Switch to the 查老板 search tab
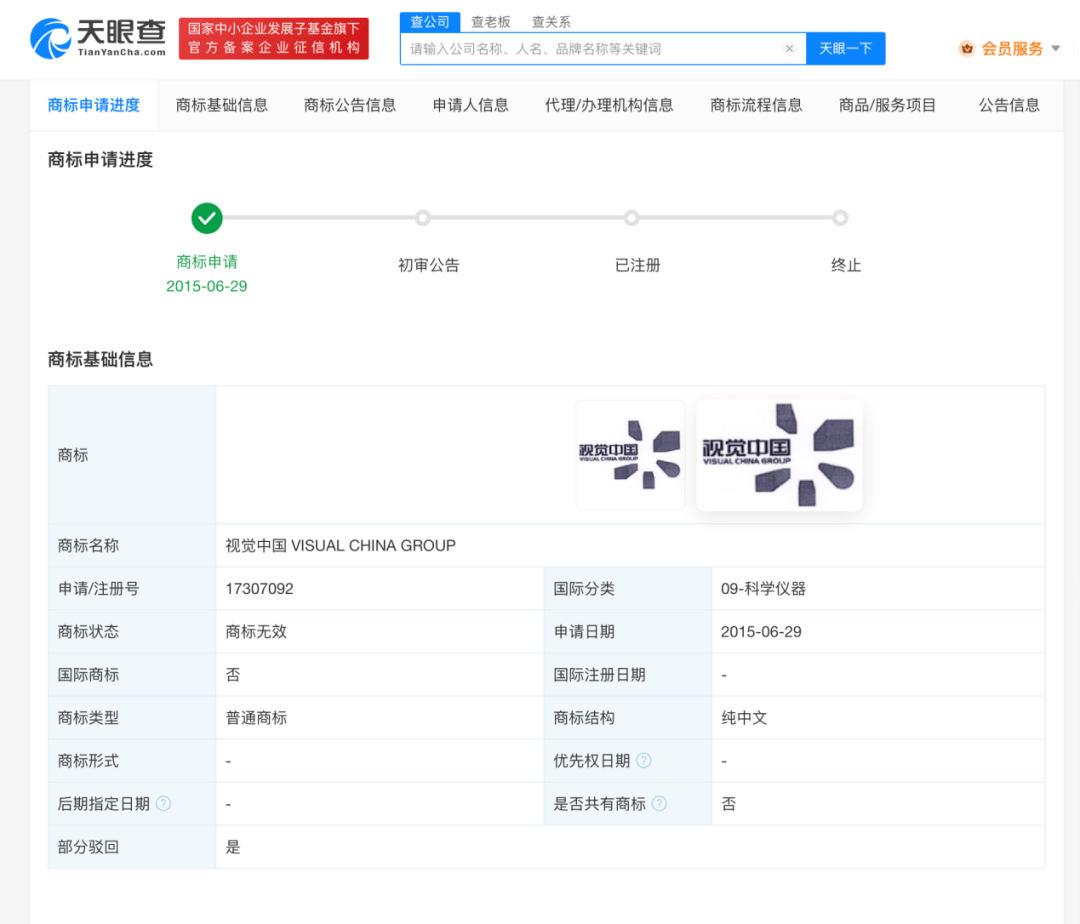This screenshot has height=924, width=1080. (x=491, y=22)
